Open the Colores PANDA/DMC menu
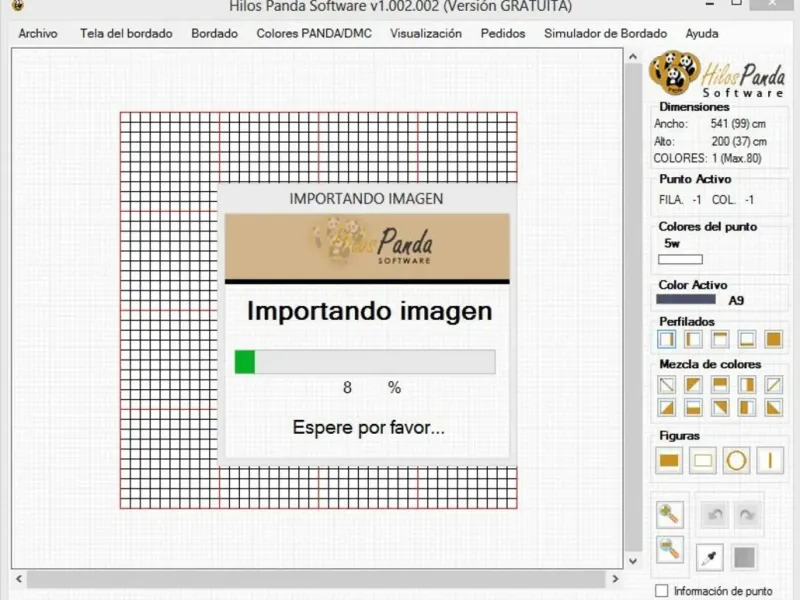 pos(314,33)
